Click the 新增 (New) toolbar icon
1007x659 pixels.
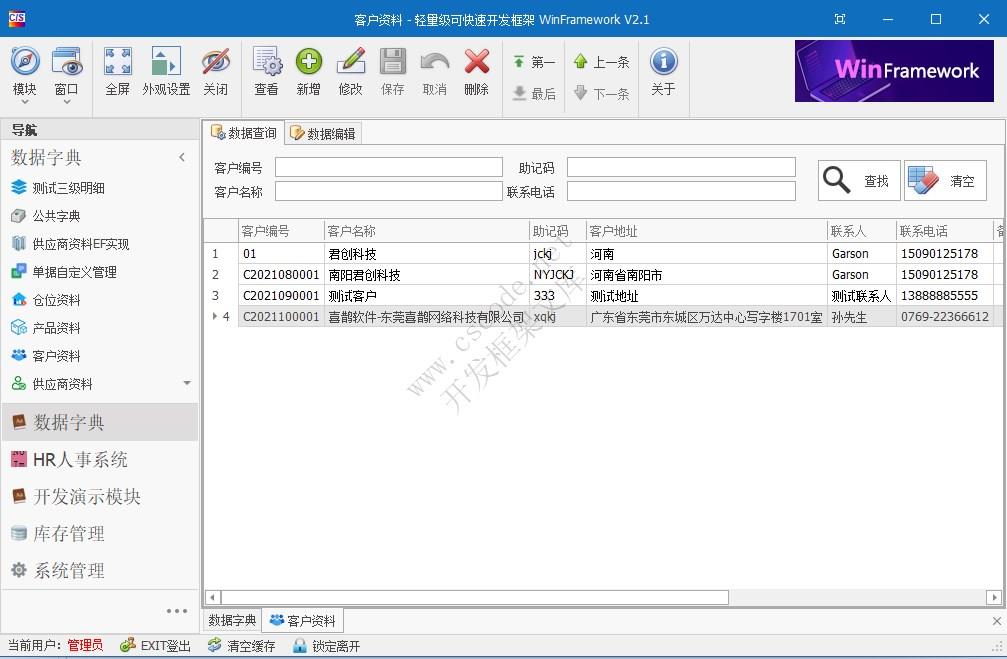[x=309, y=70]
